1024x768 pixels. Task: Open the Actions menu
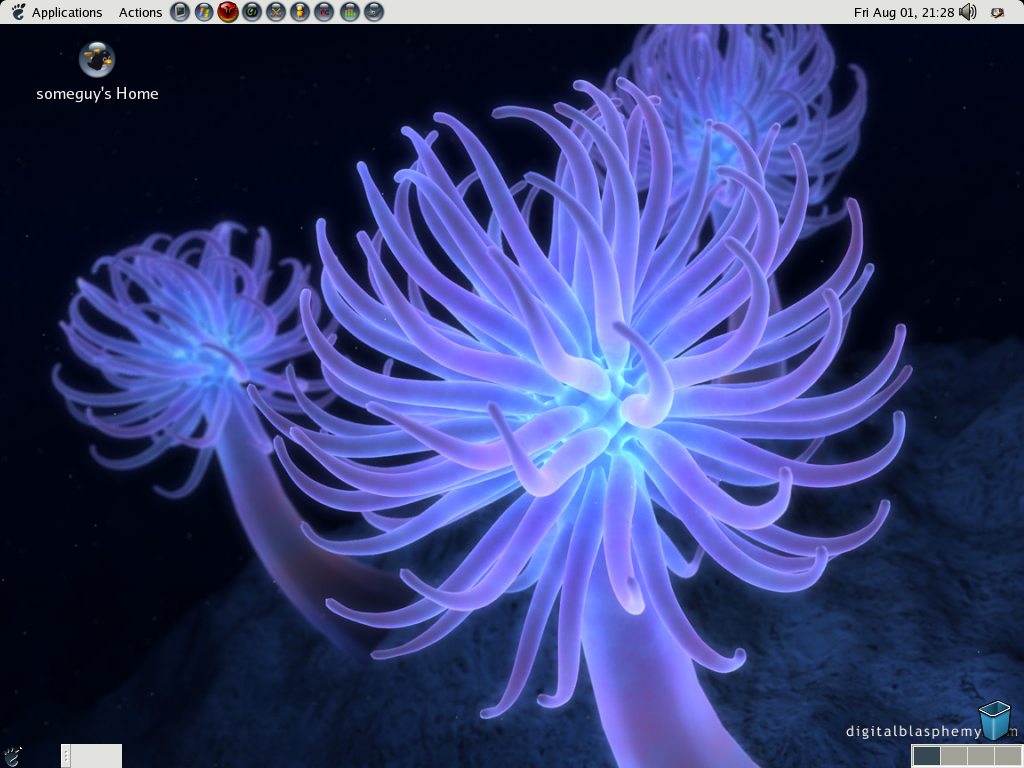pyautogui.click(x=140, y=12)
